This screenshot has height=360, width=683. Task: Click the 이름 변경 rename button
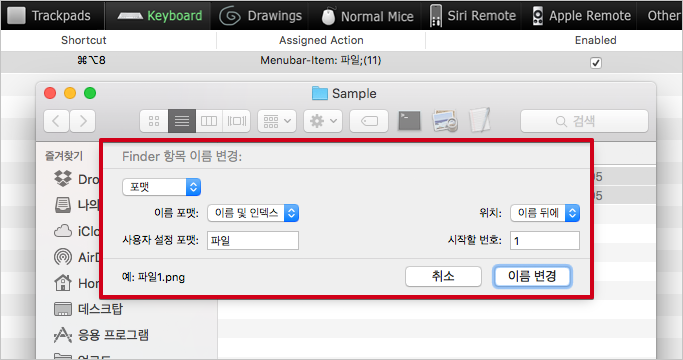pyautogui.click(x=532, y=276)
